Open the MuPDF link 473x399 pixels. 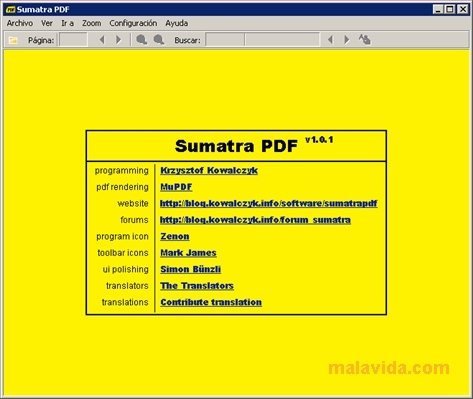(x=176, y=187)
